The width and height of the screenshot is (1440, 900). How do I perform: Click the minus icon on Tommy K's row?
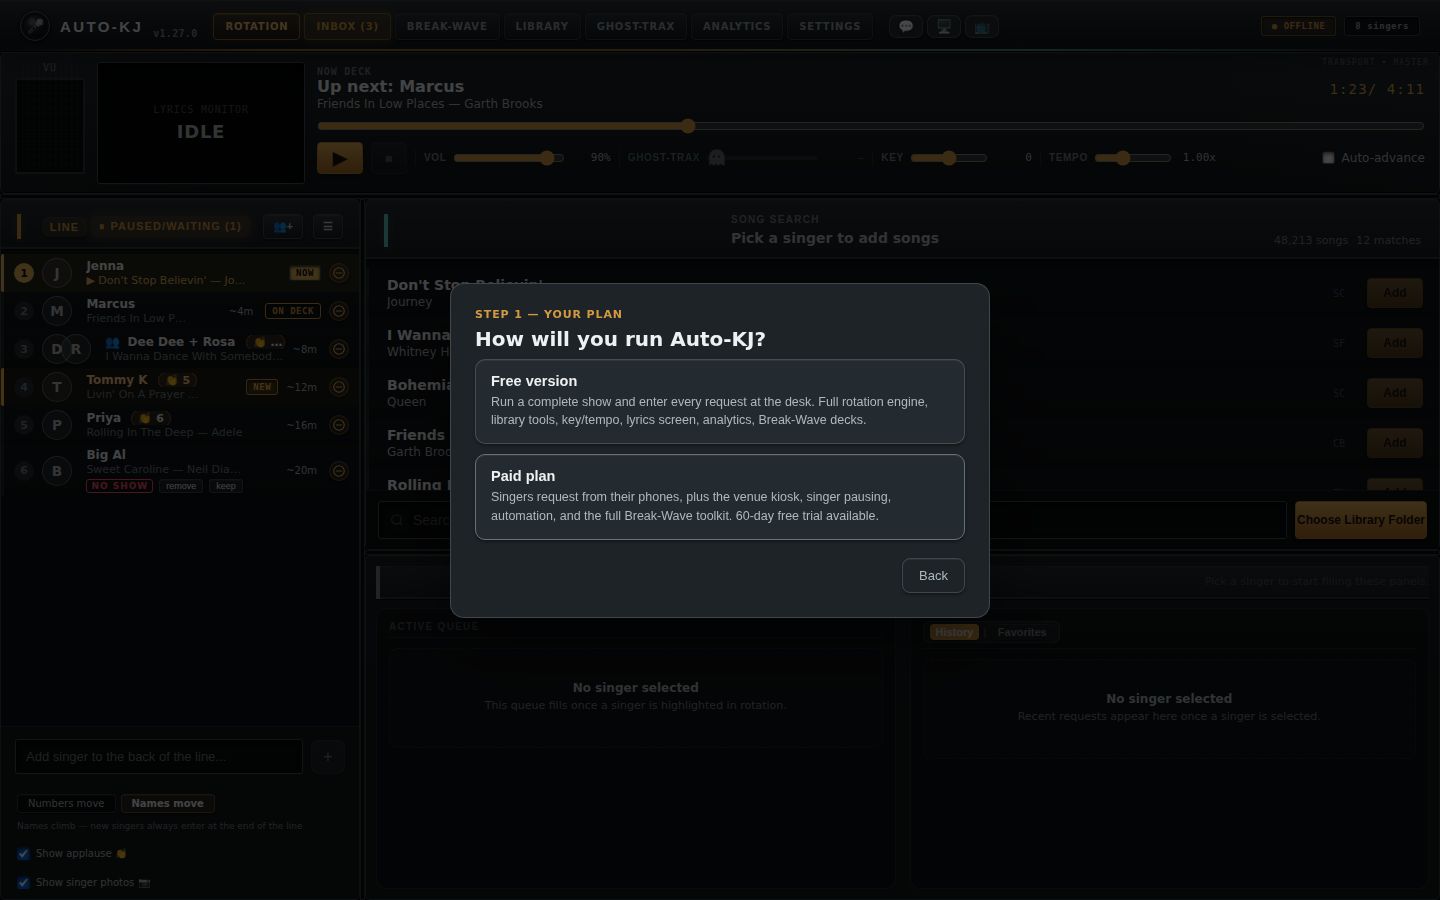click(339, 387)
